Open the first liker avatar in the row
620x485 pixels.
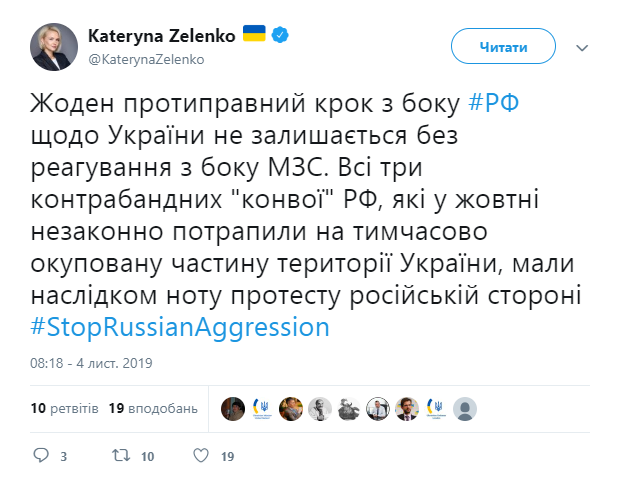tap(233, 408)
